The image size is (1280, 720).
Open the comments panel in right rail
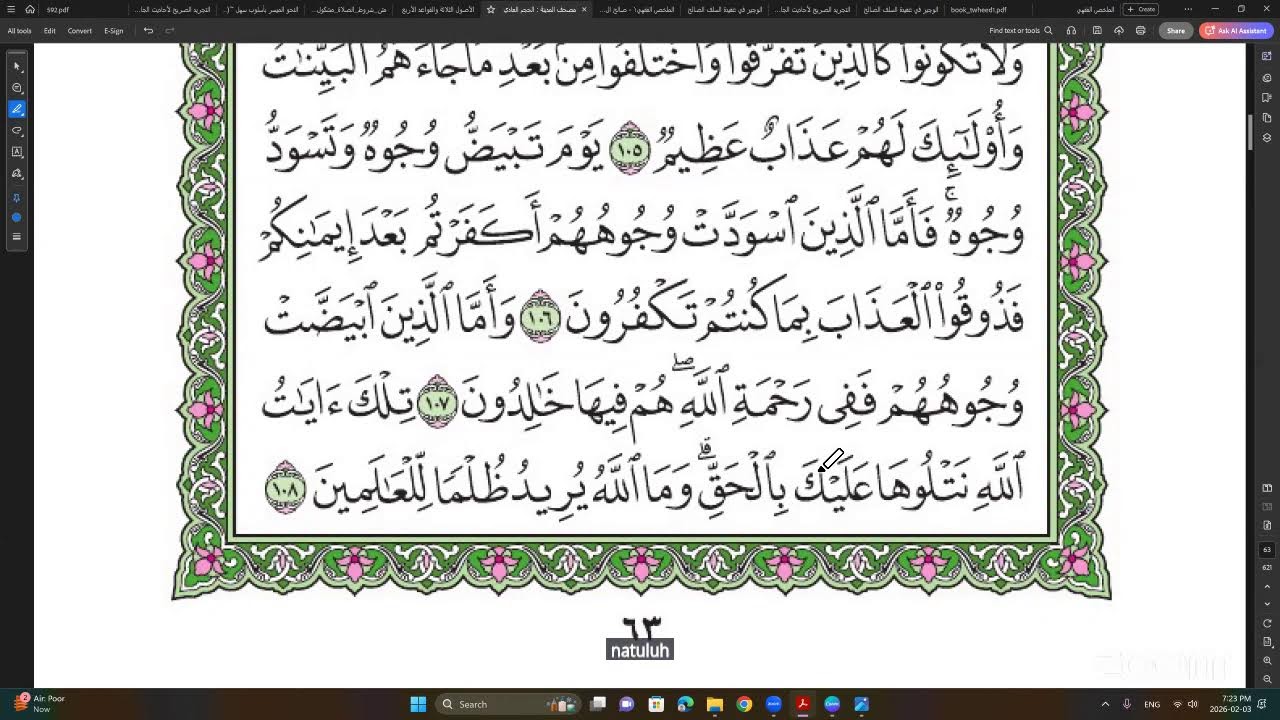pos(1267,78)
